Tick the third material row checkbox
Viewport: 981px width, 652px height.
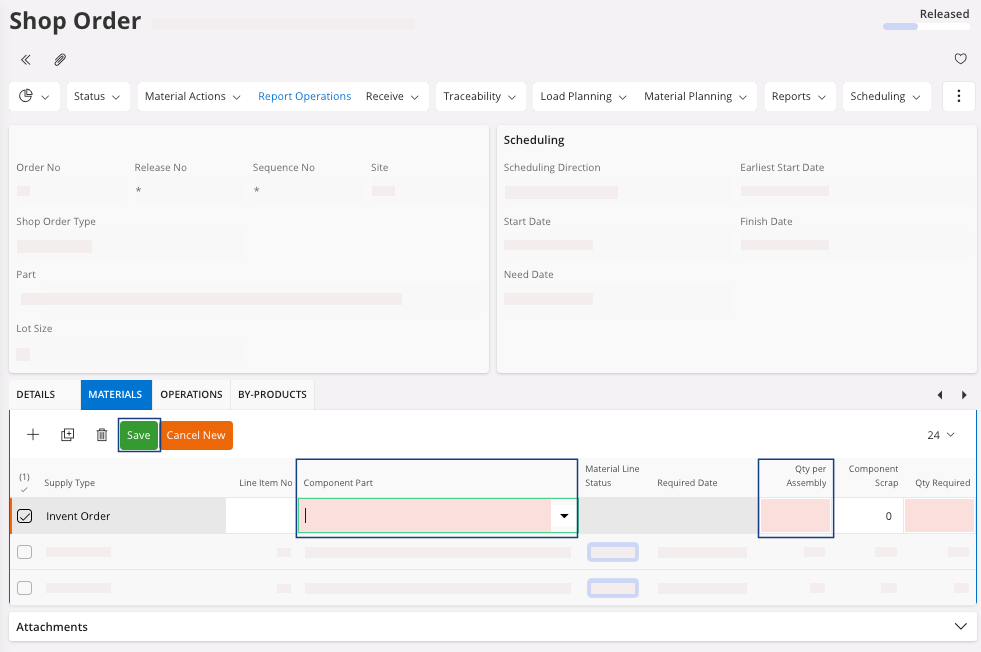(x=25, y=588)
